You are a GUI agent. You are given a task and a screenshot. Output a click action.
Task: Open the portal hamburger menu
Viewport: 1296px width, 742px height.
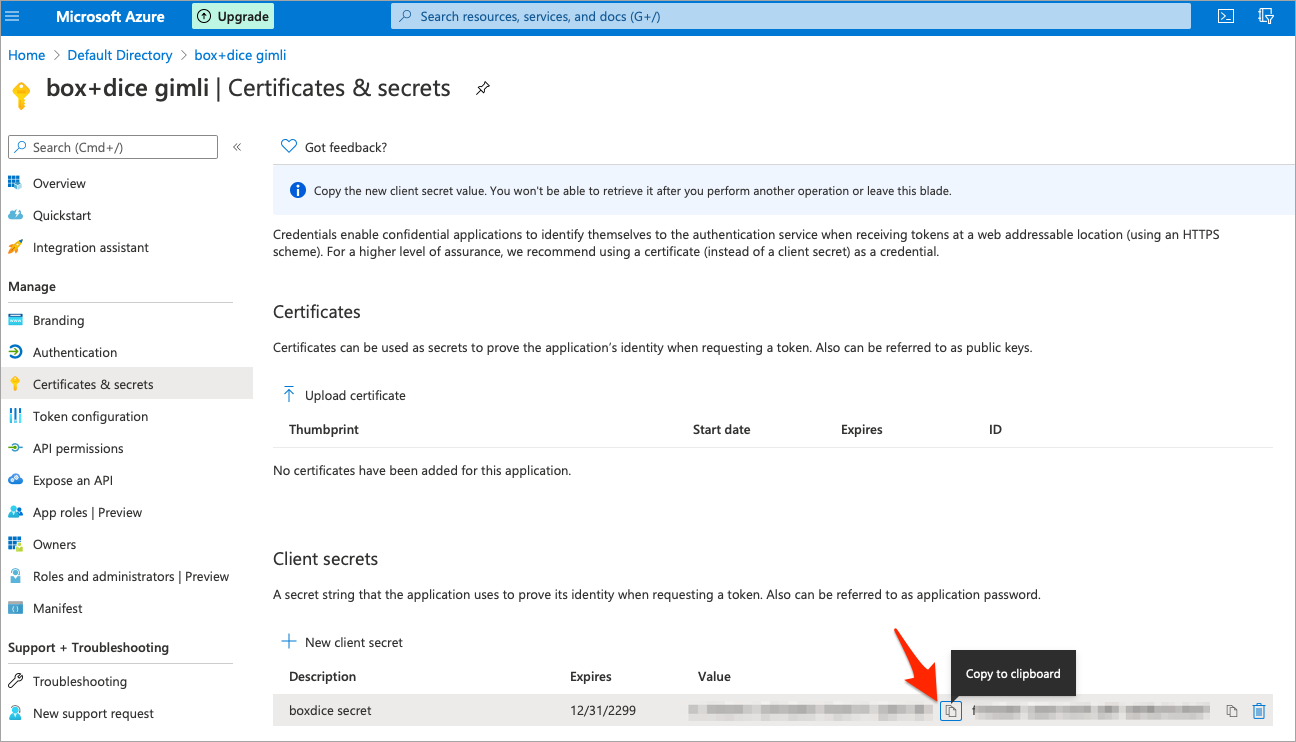click(x=12, y=16)
